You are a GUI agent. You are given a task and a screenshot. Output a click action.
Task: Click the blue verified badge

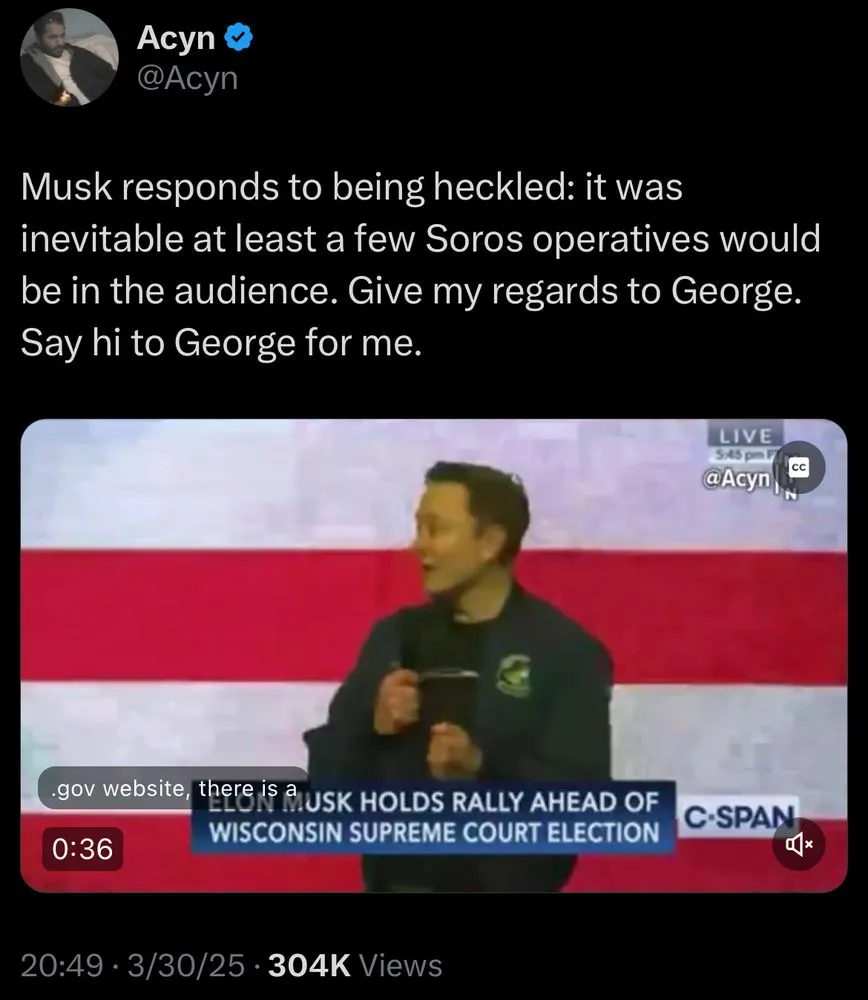coord(240,38)
